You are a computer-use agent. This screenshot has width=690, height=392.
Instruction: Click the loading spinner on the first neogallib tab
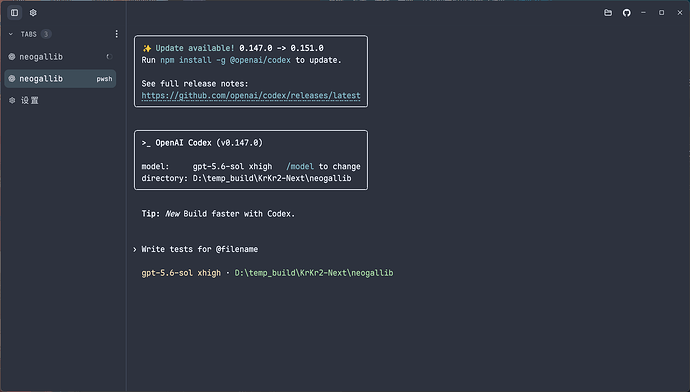click(x=109, y=57)
